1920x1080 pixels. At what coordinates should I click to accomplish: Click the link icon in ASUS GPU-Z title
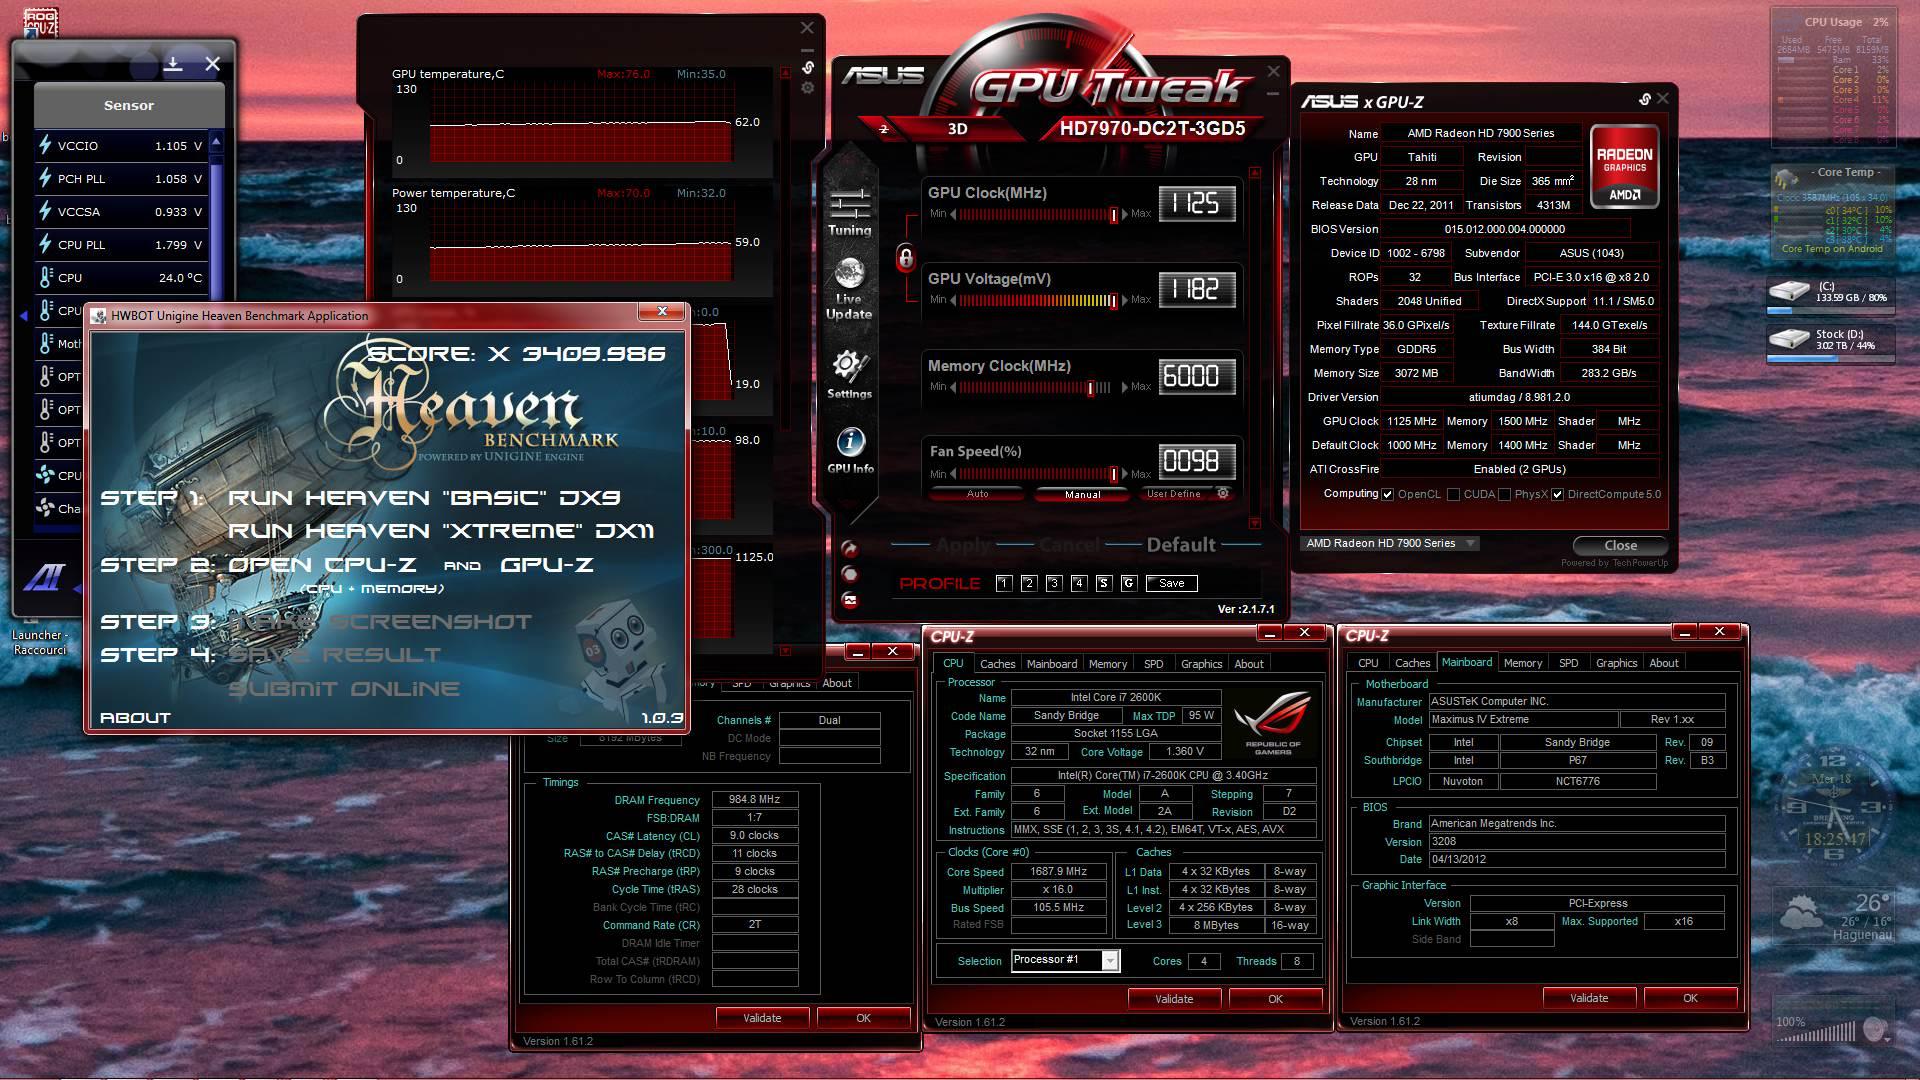click(x=1644, y=99)
